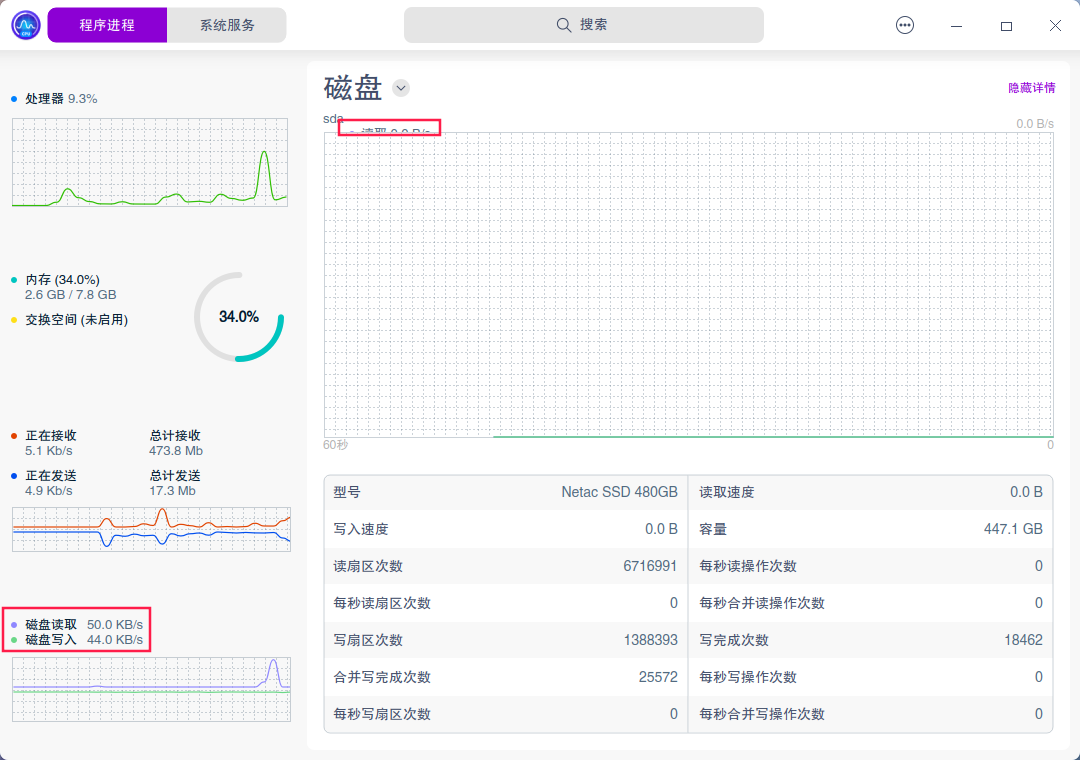Click the 正在发送 blue indicator dot
The width and height of the screenshot is (1080, 760).
(12, 475)
